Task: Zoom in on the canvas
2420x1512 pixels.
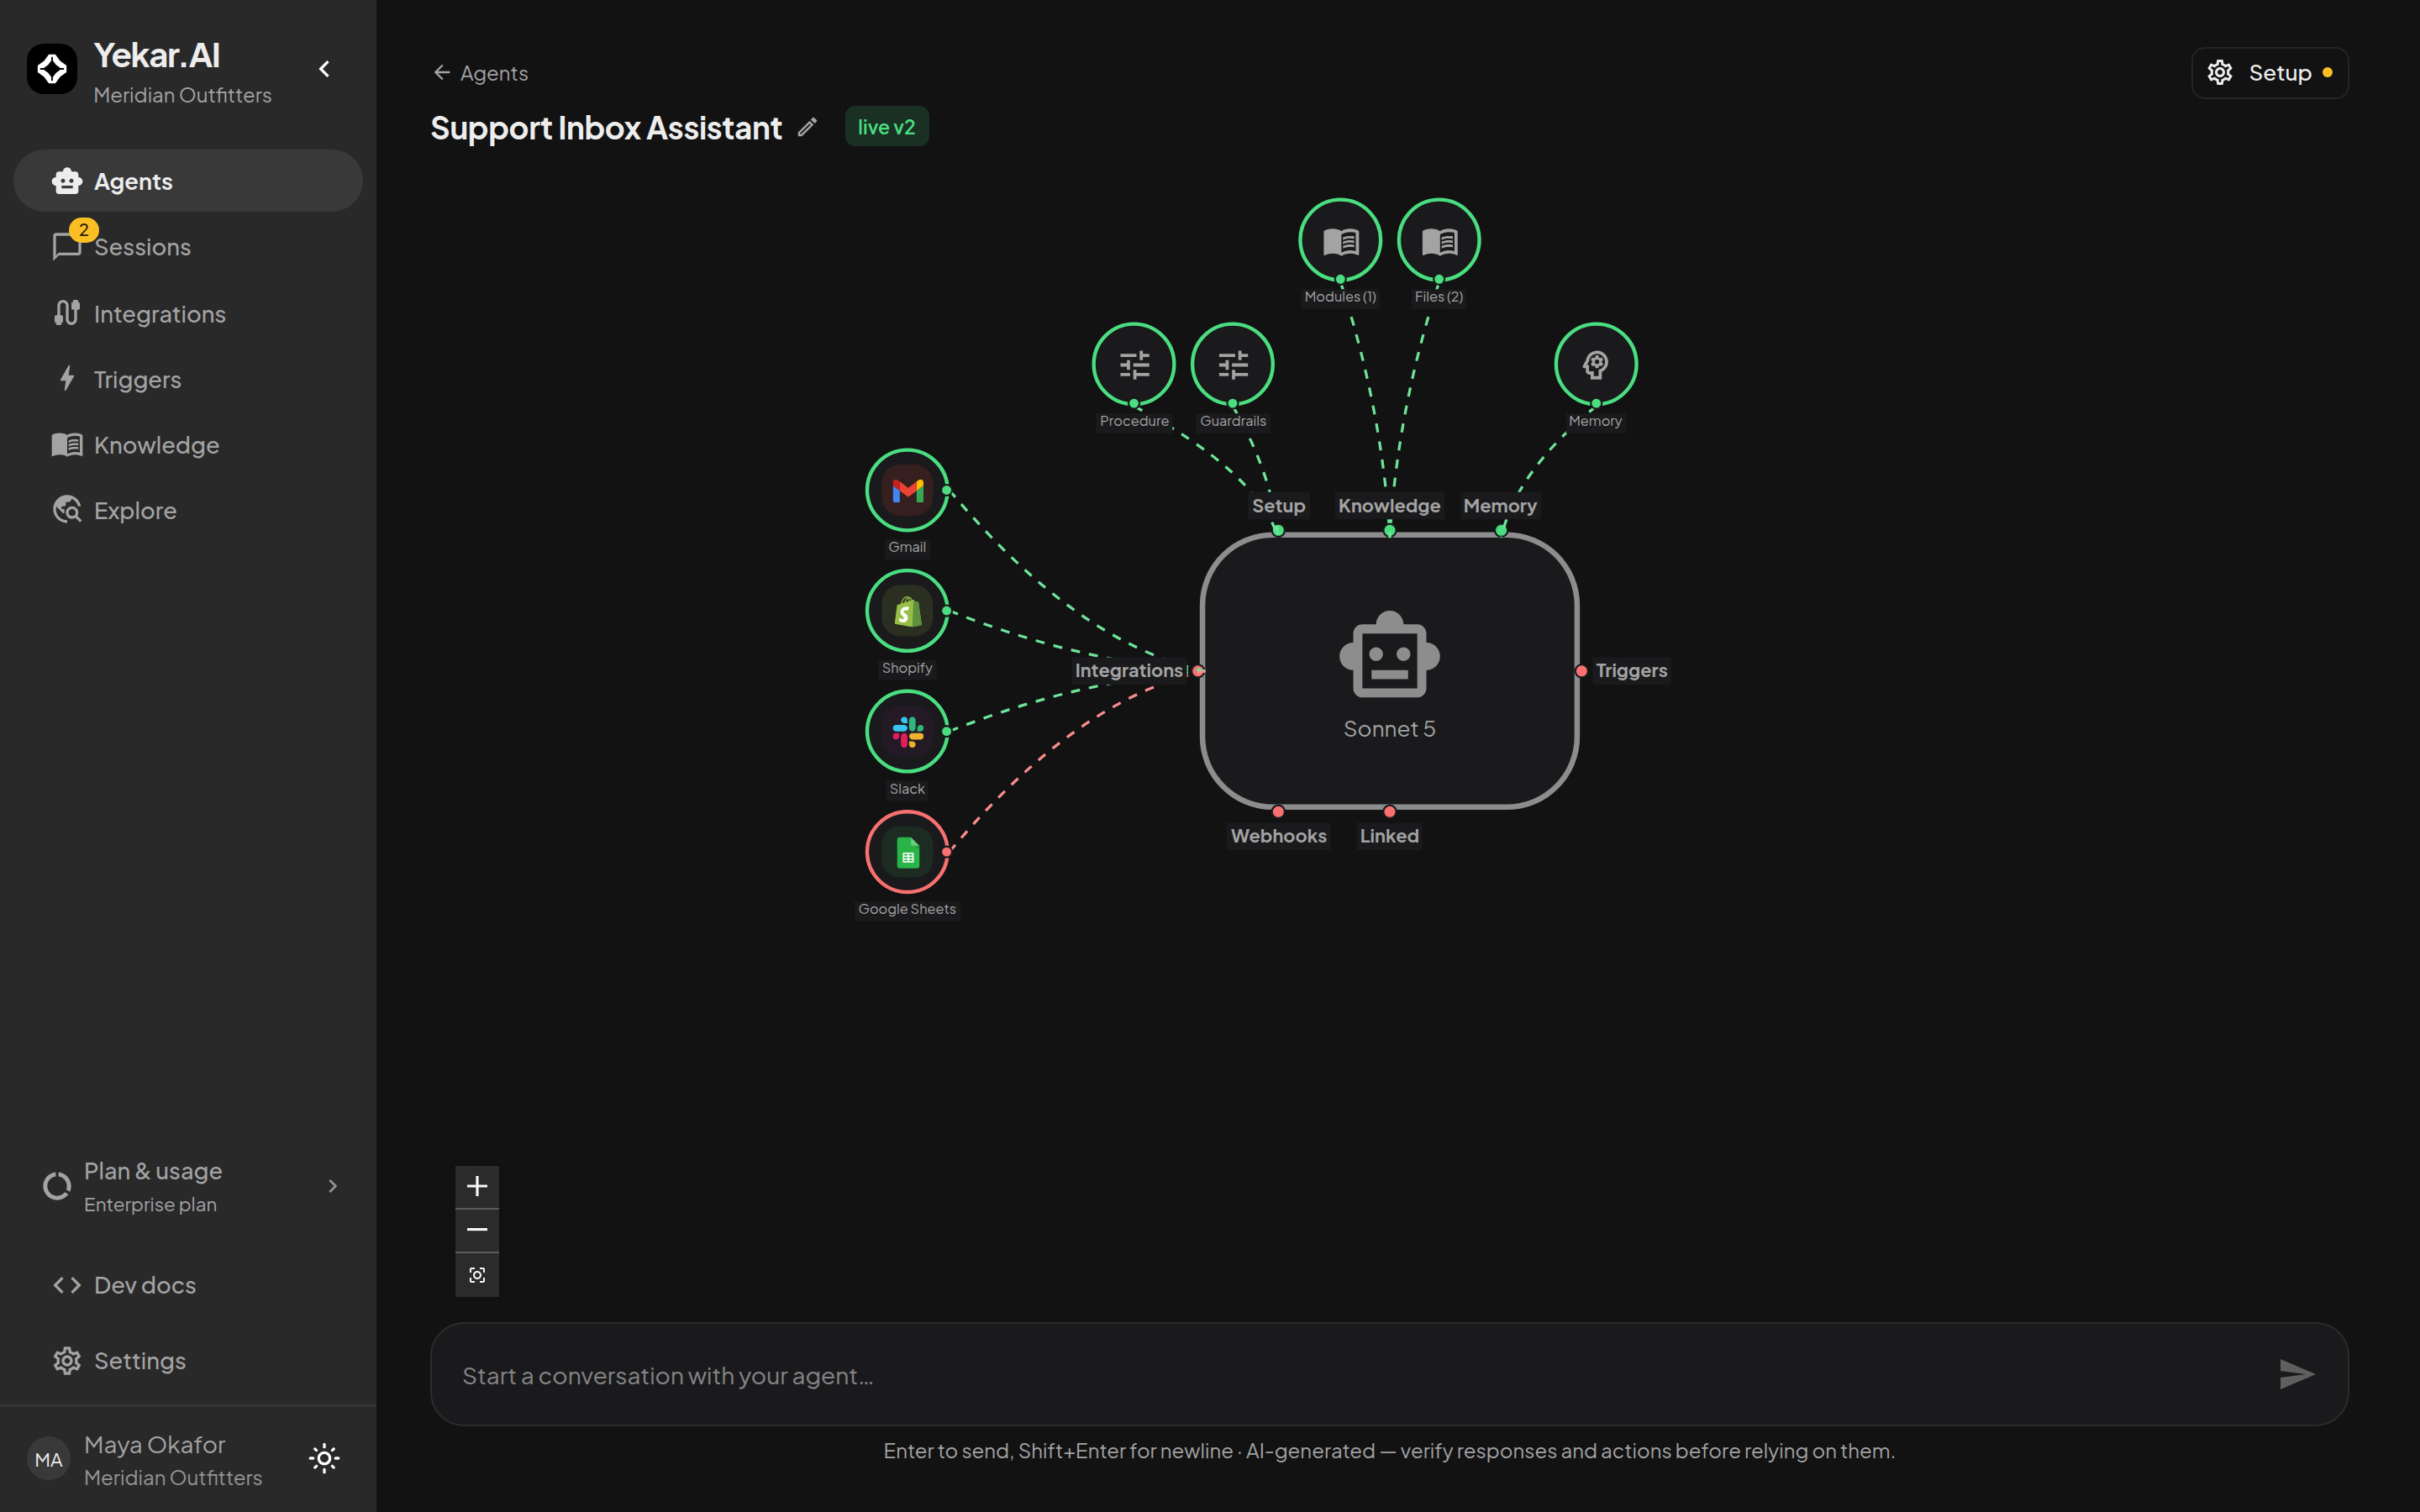Action: pyautogui.click(x=477, y=1186)
